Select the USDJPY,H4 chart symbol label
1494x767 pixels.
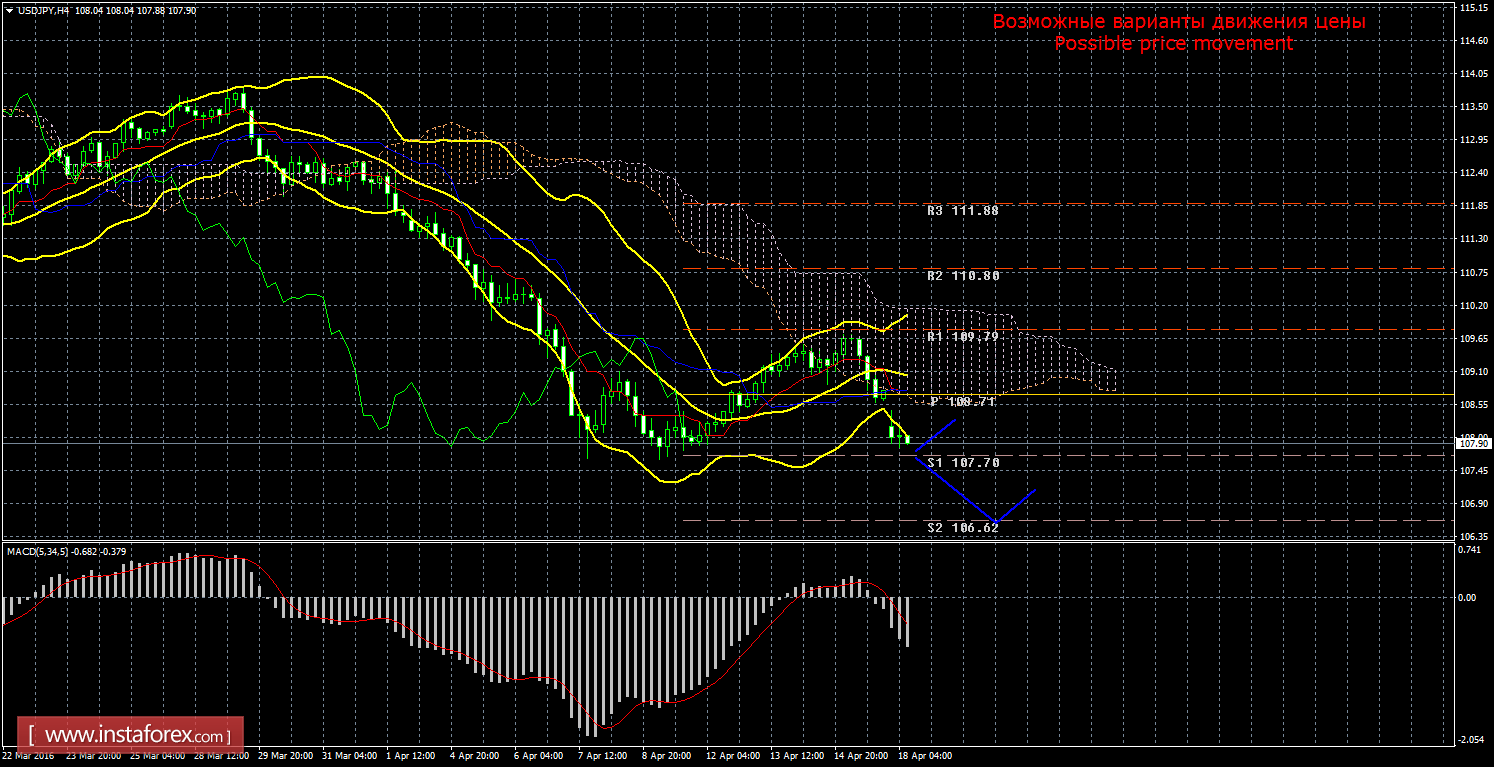(42, 10)
